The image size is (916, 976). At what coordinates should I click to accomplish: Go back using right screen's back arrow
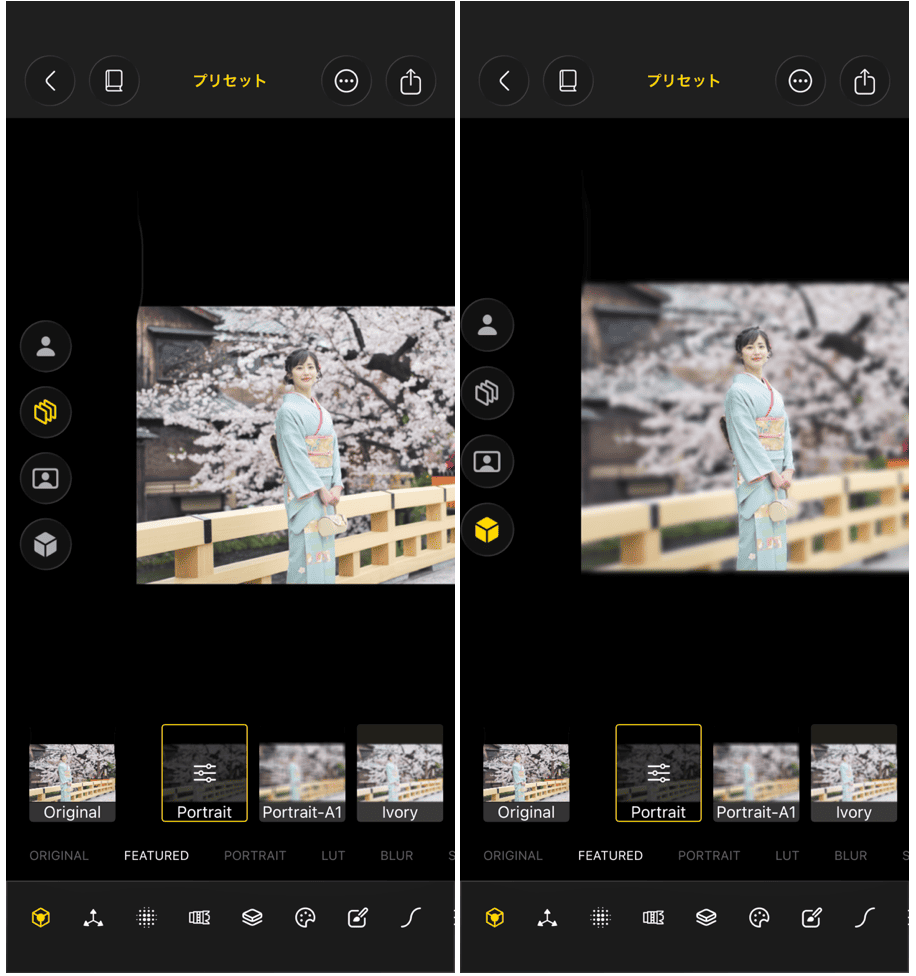pos(505,81)
